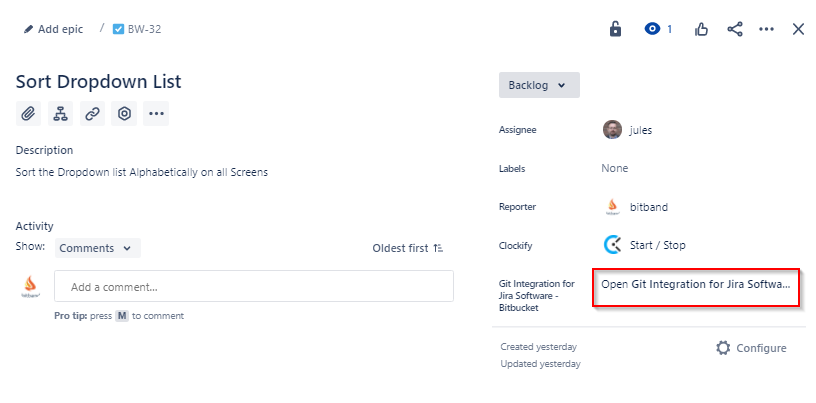Image resolution: width=816 pixels, height=403 pixels.
Task: Click the Configure gear button
Action: point(751,348)
